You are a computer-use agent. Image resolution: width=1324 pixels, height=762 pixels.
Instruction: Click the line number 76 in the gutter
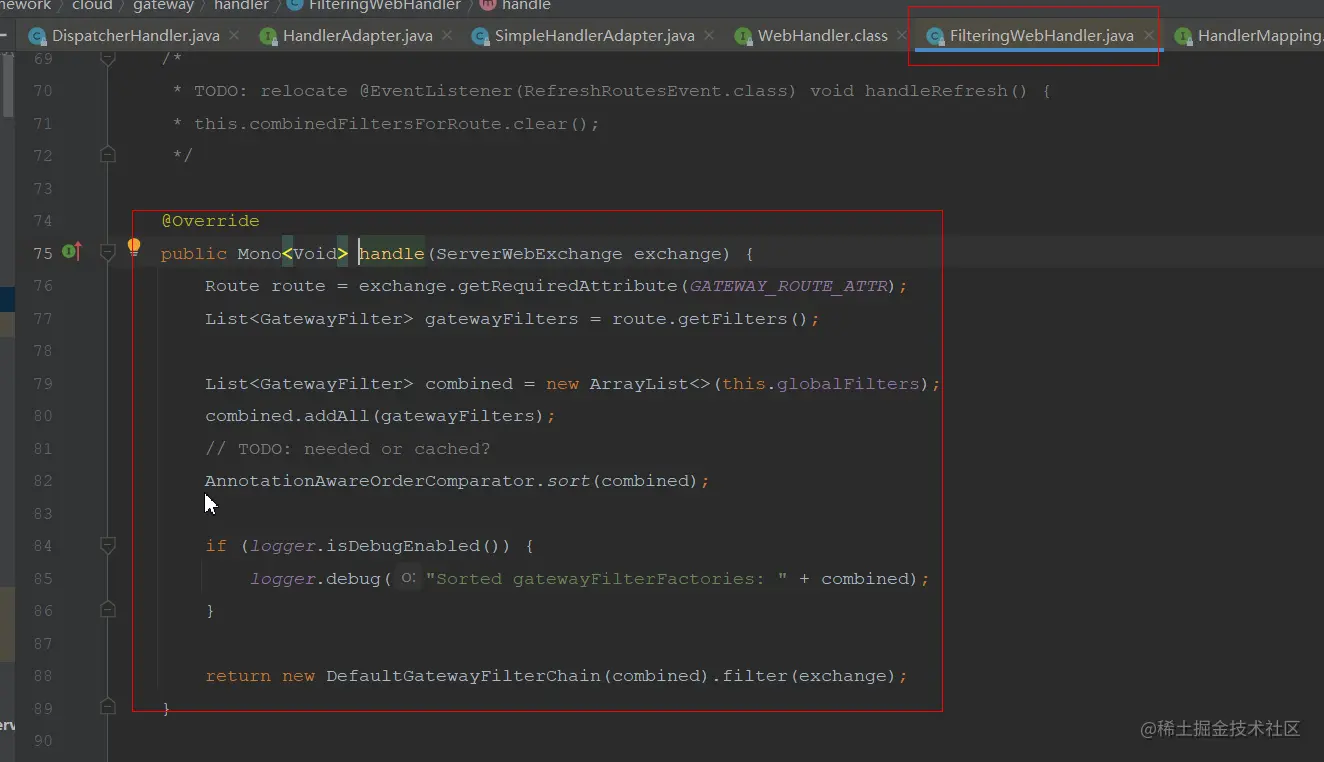click(43, 286)
